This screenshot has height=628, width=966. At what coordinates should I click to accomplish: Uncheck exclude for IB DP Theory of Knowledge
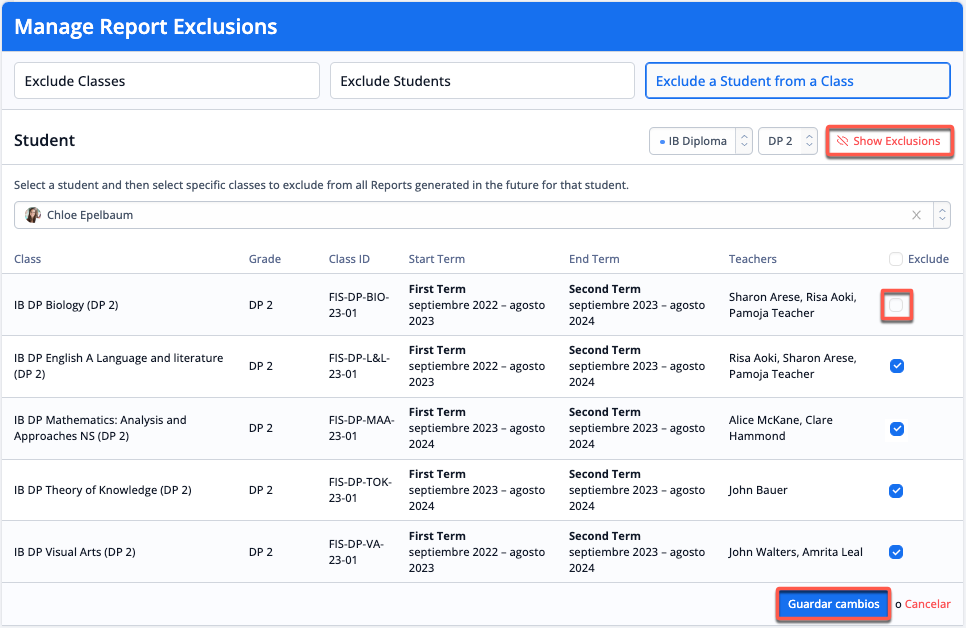point(897,491)
